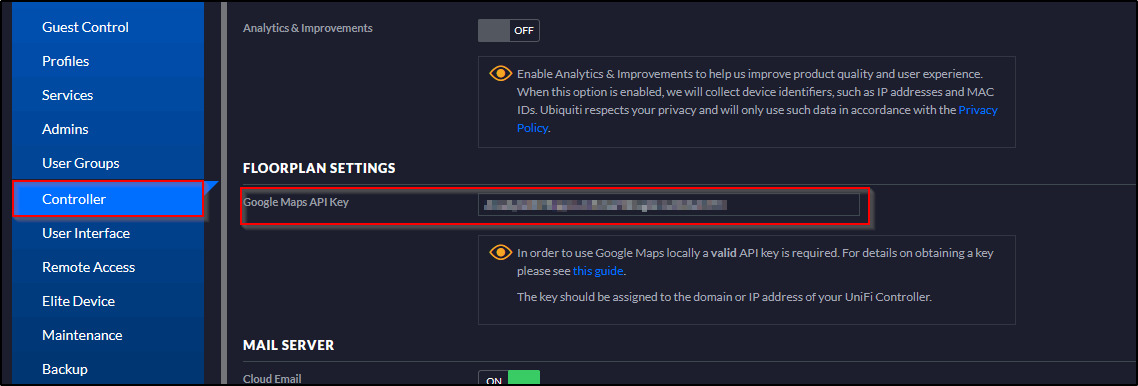Open the Profiles section
Viewport: 1138px width, 386px height.
tap(65, 61)
